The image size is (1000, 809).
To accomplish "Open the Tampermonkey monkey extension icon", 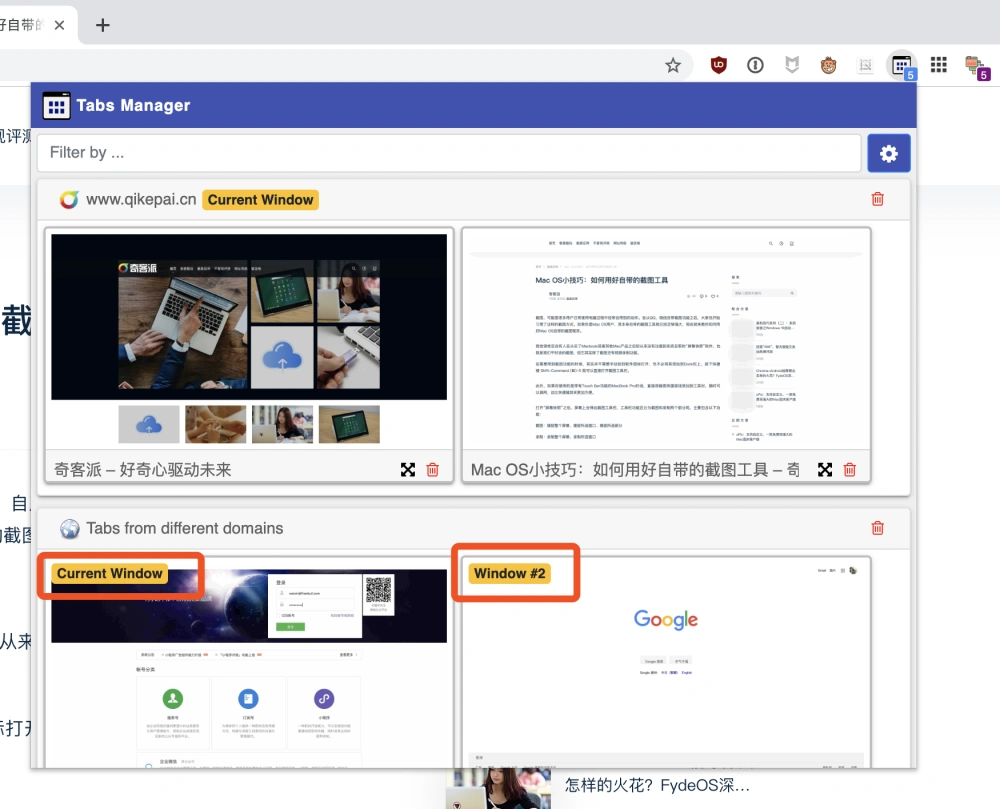I will point(828,65).
